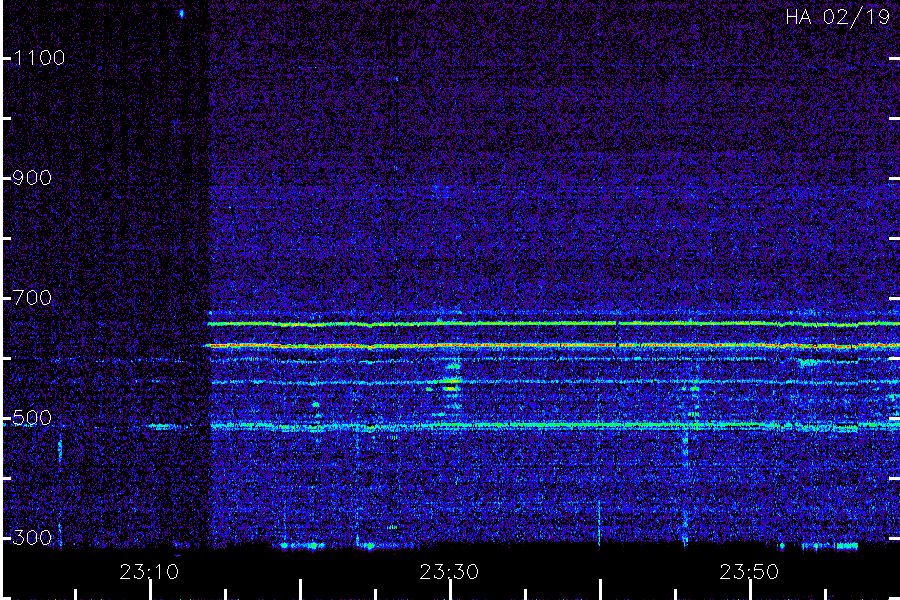The height and width of the screenshot is (600, 900).
Task: Click the 1100 frequency axis label
Action: 39,58
